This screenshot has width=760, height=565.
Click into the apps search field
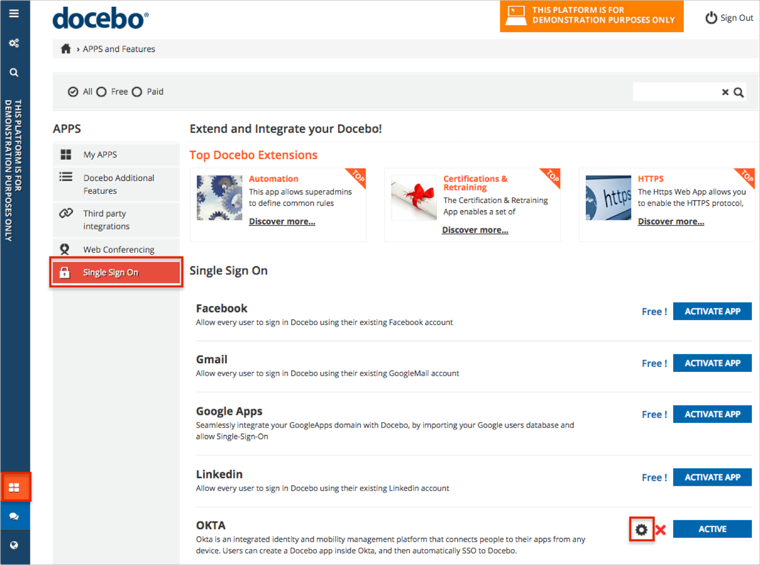point(676,92)
